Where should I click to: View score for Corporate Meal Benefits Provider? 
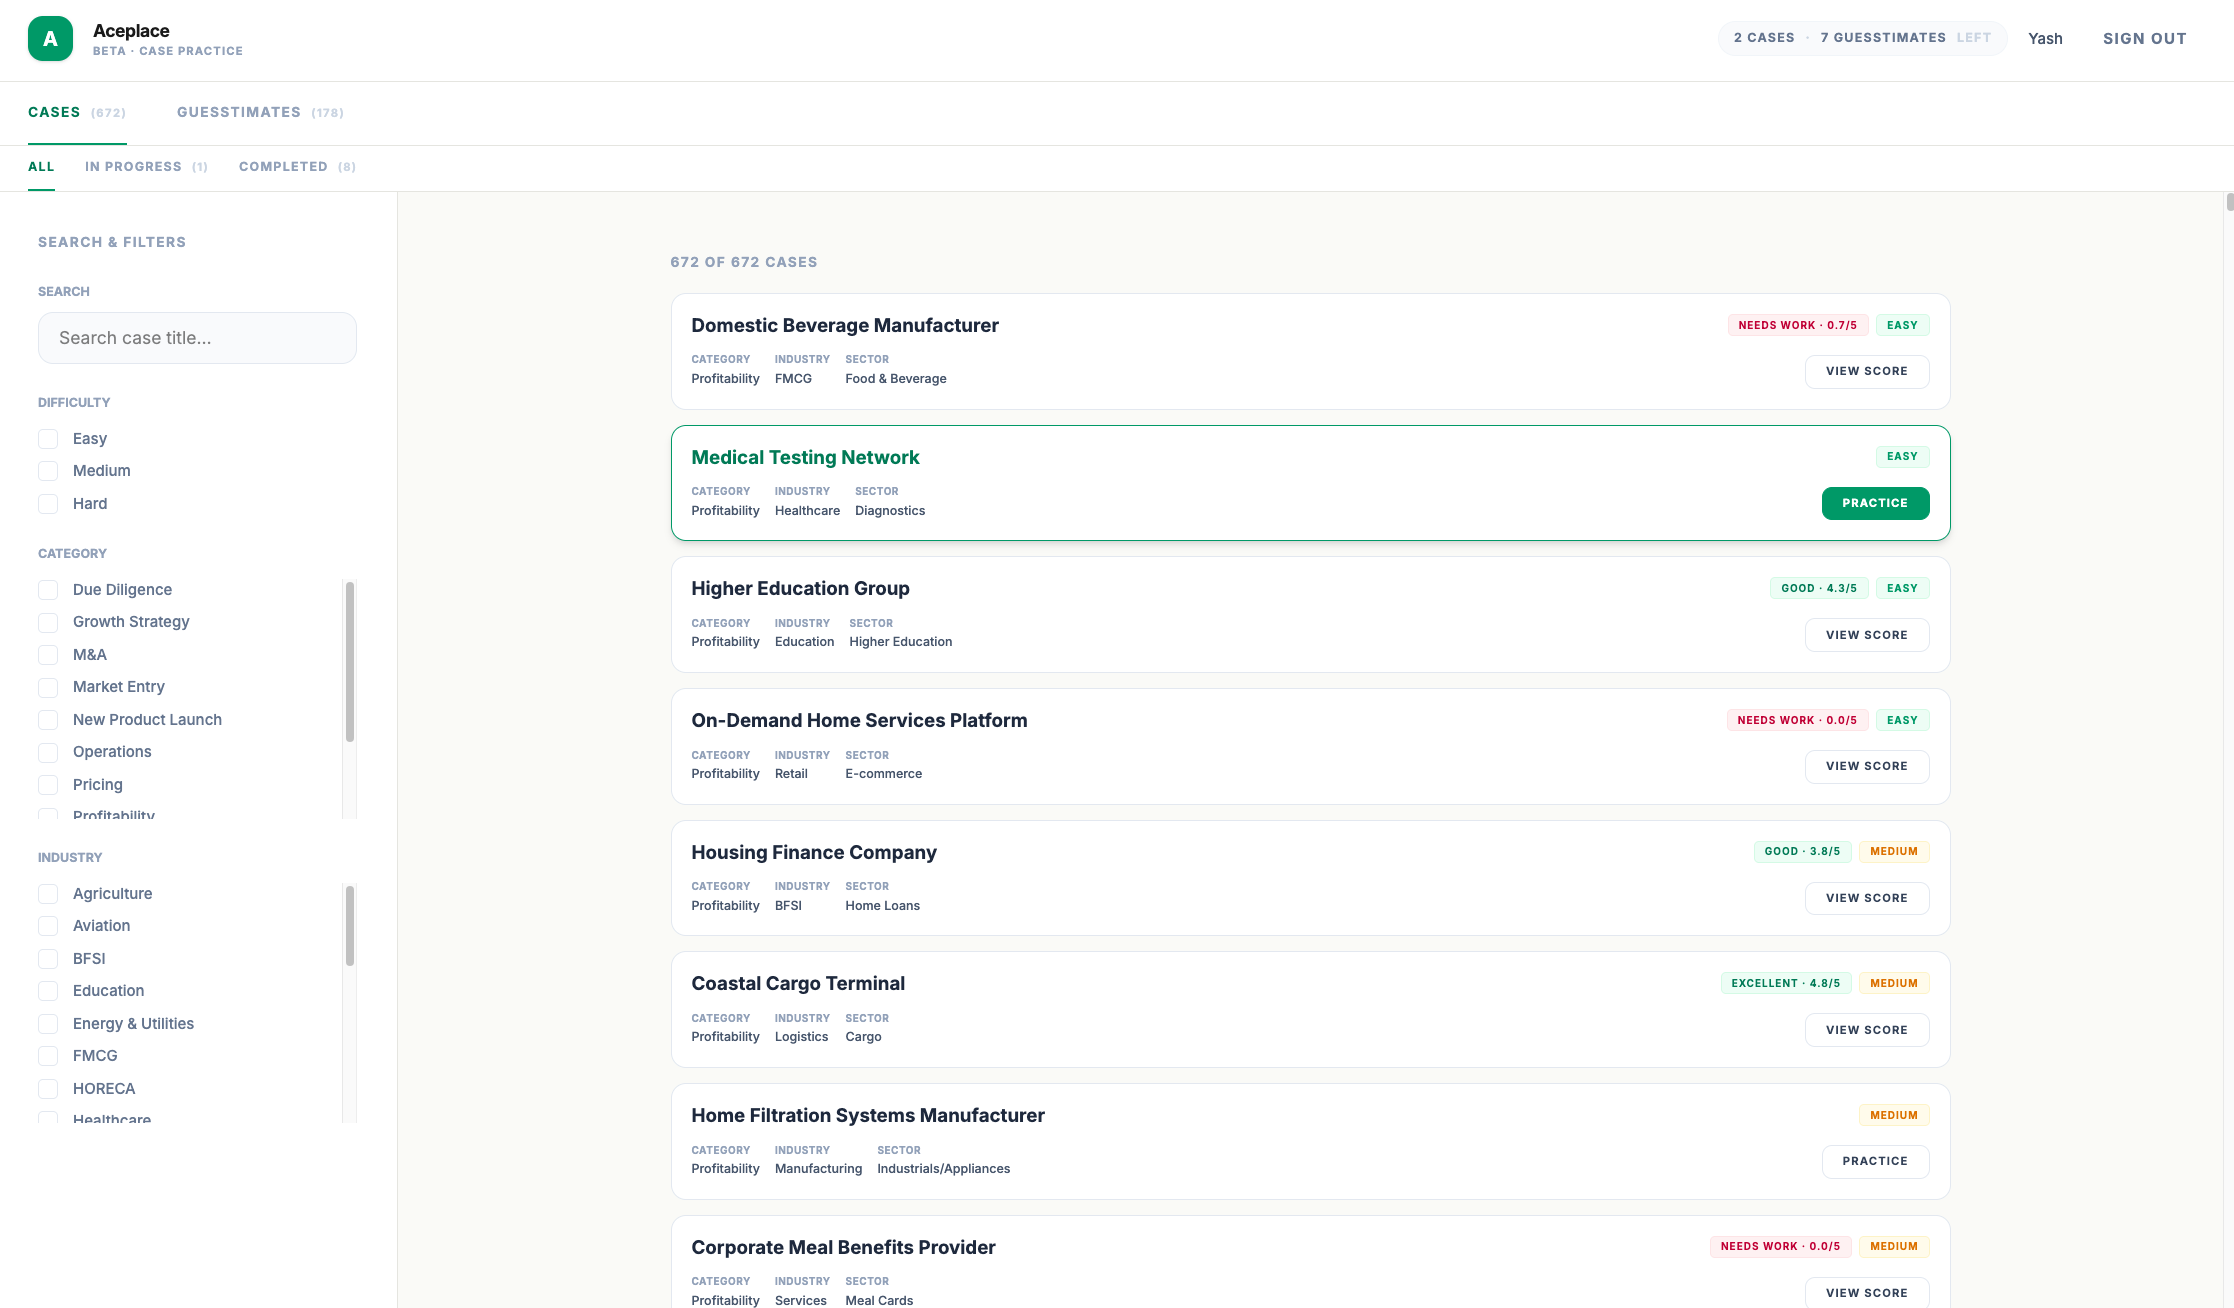coord(1866,1292)
